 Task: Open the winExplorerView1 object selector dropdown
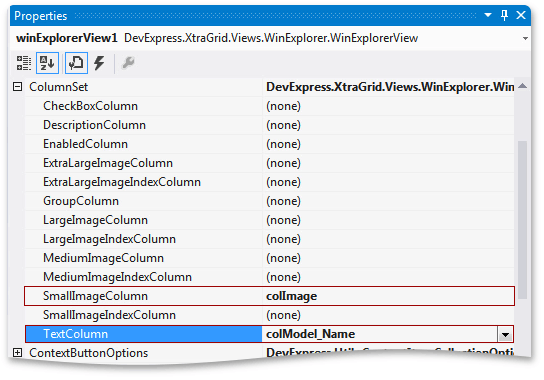pos(525,38)
